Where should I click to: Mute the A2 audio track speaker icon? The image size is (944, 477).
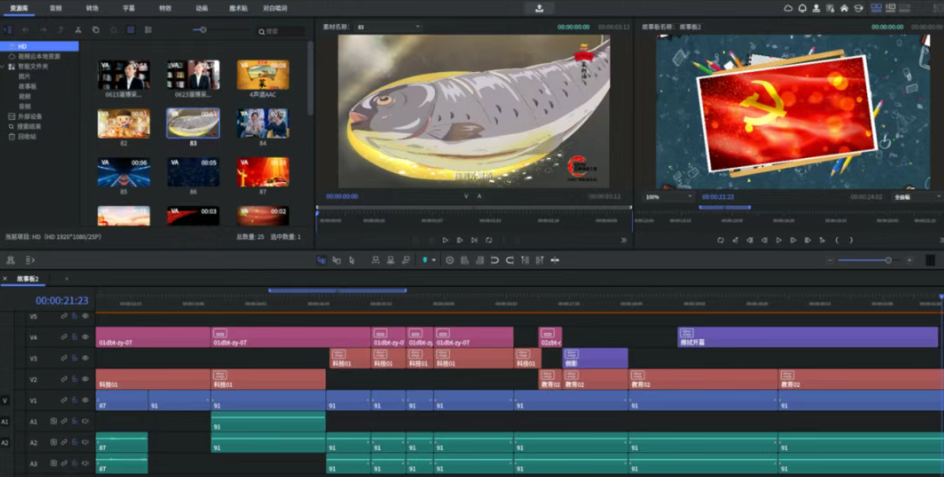(85, 442)
